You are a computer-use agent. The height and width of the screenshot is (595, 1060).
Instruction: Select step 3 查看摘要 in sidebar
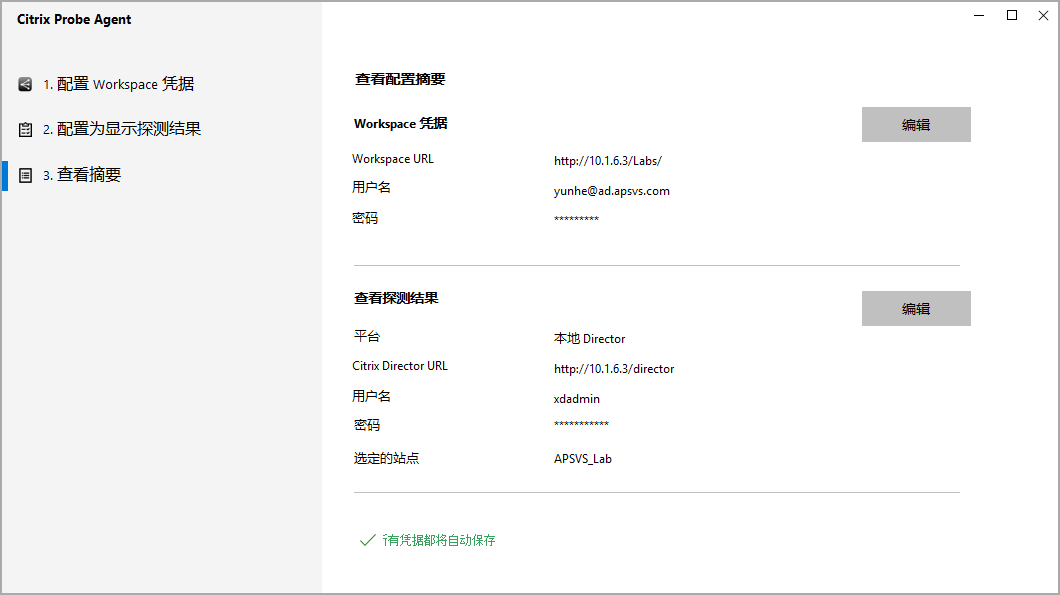click(x=81, y=175)
